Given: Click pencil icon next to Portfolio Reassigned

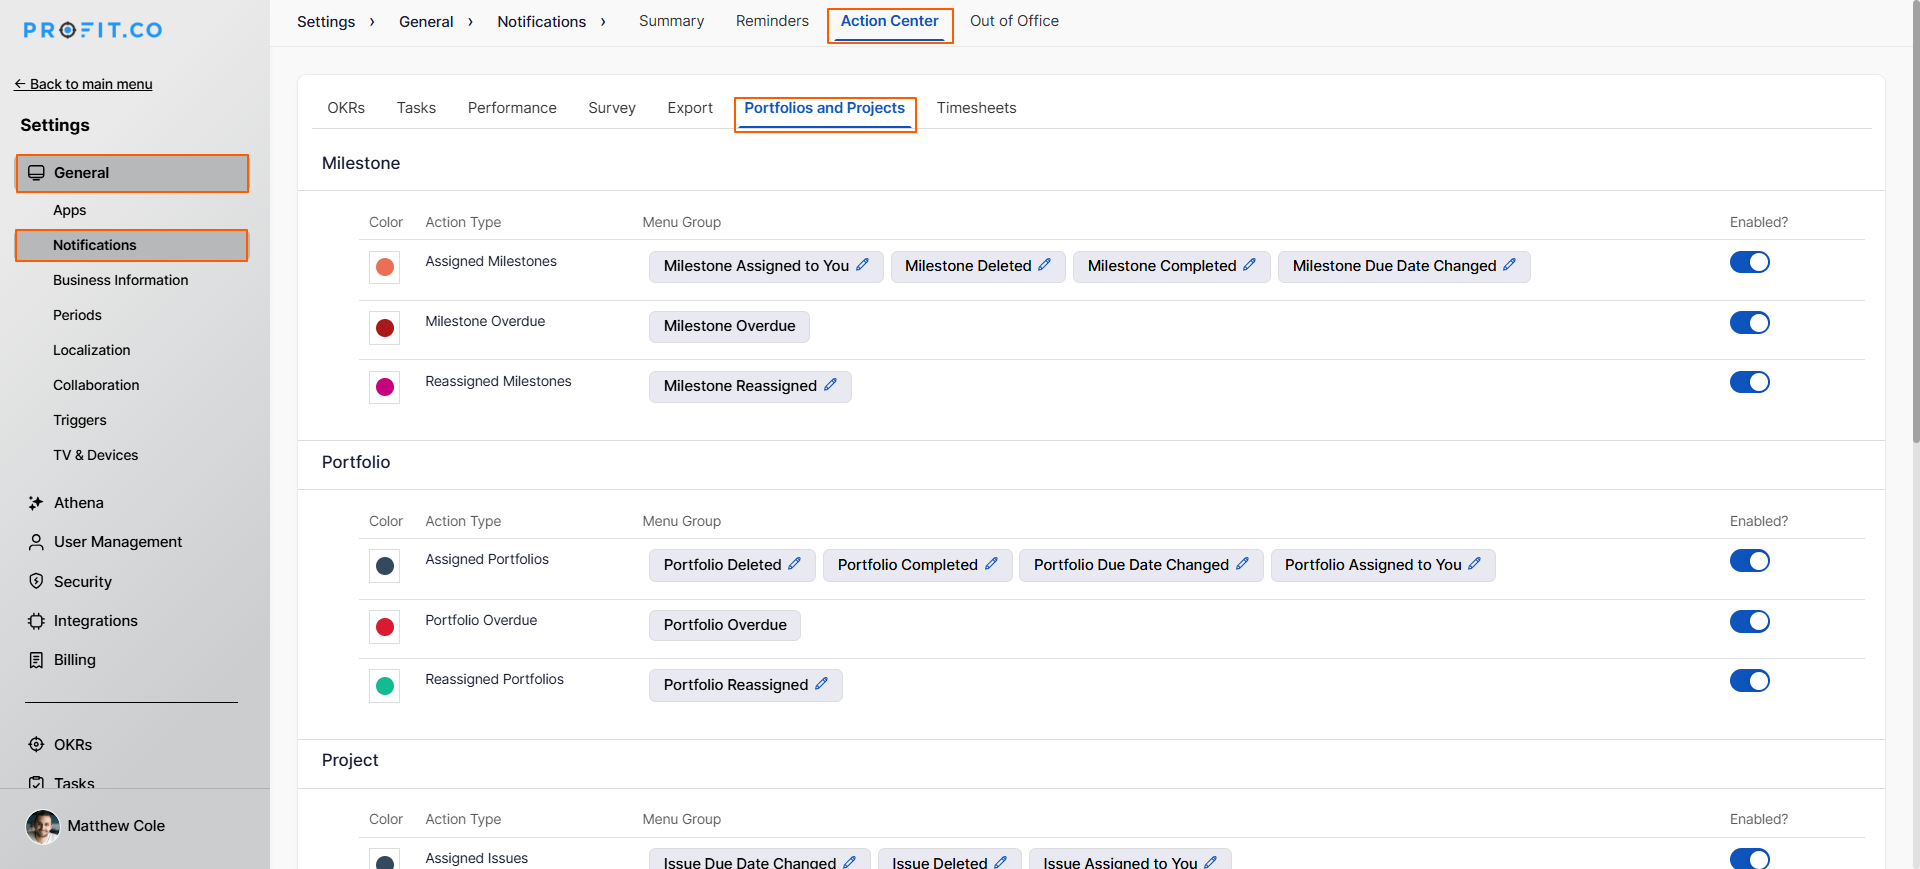Looking at the screenshot, I should 821,684.
